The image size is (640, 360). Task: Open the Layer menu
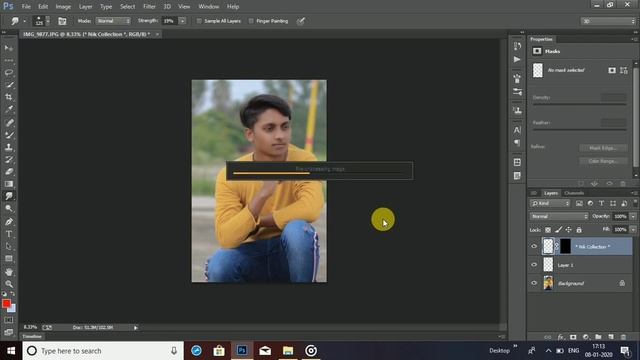click(85, 7)
